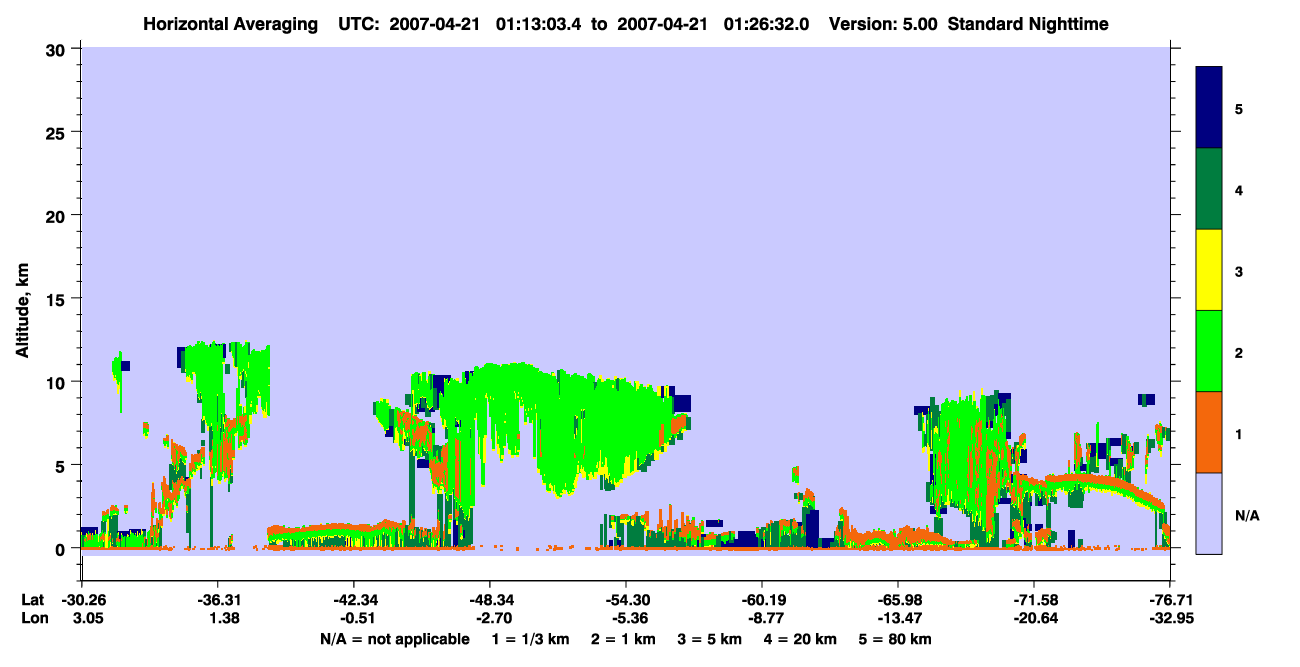Click the y-axis tick label 15
Screen dimensions: 1300x667
click(x=58, y=299)
